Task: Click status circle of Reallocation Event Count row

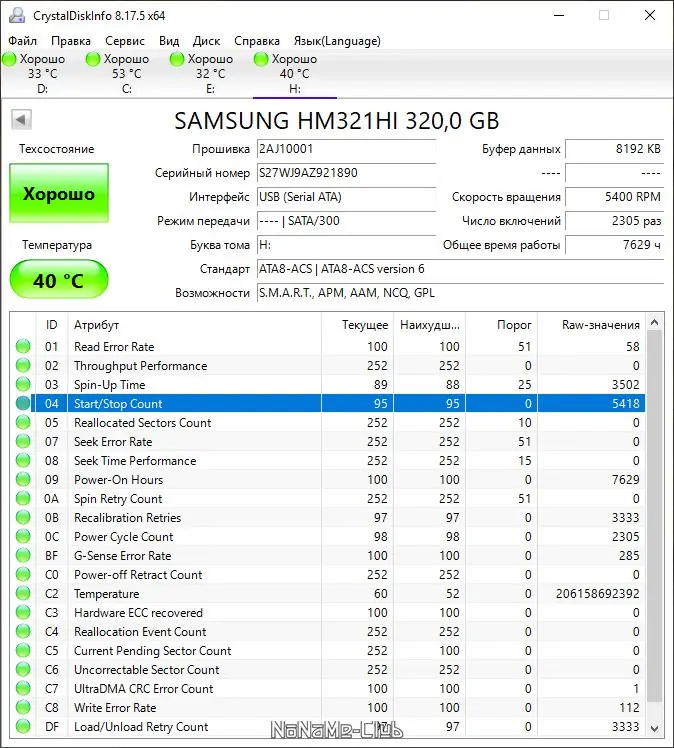Action: [x=23, y=631]
